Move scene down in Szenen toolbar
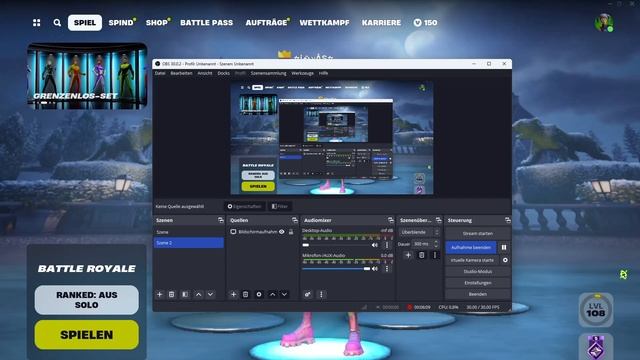This screenshot has width=640, height=360. [x=210, y=294]
